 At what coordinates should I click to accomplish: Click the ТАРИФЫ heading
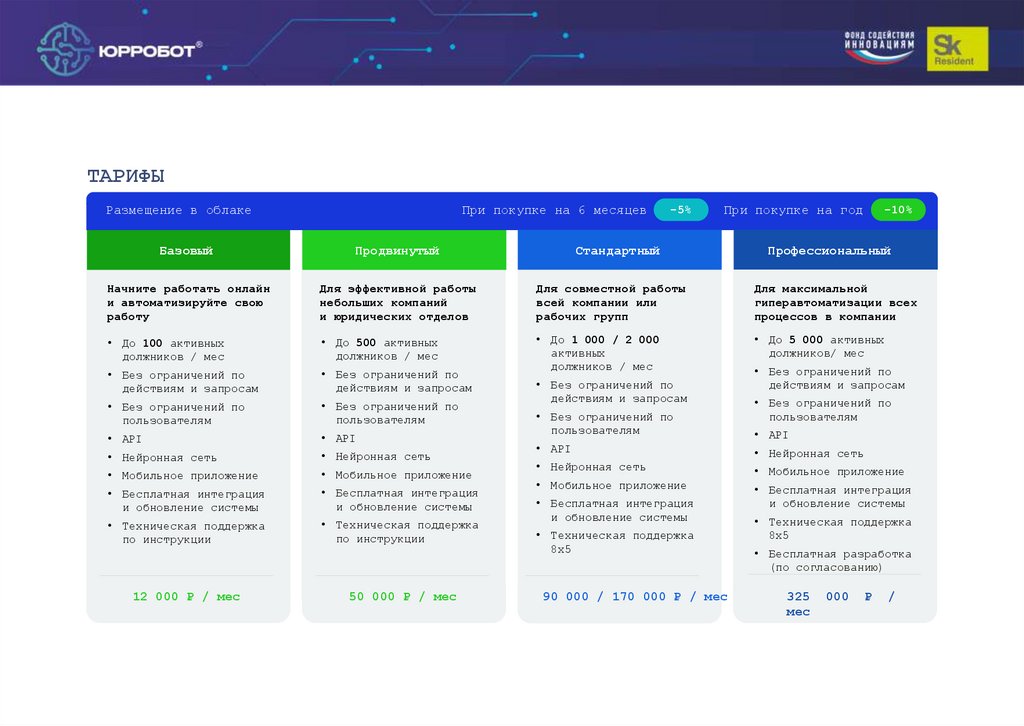pyautogui.click(x=125, y=176)
